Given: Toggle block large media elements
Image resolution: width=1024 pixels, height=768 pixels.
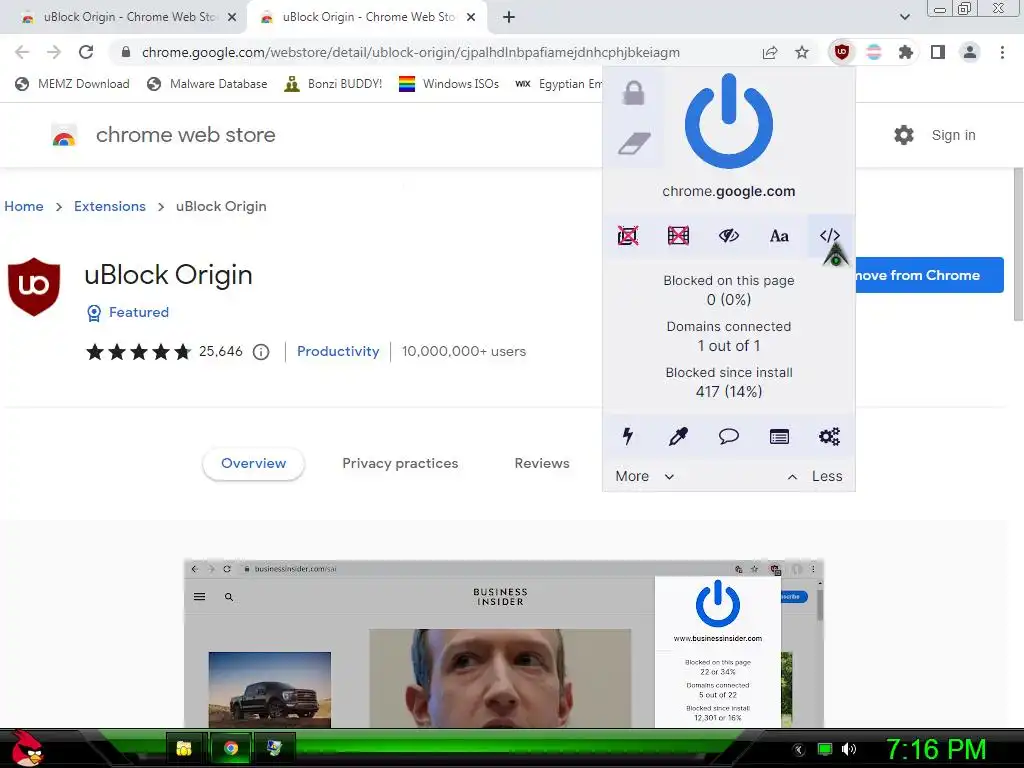Looking at the screenshot, I should pos(678,236).
